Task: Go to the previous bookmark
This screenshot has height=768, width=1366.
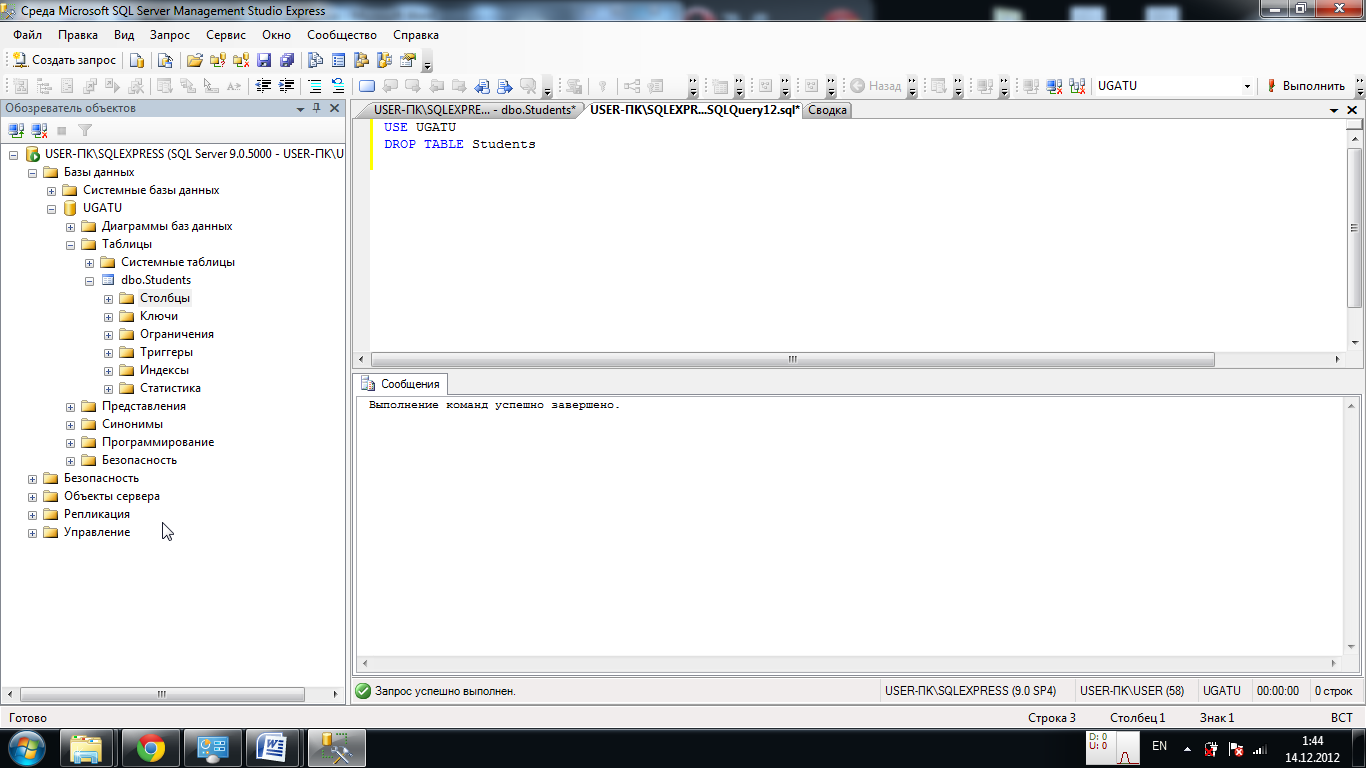Action: point(390,86)
